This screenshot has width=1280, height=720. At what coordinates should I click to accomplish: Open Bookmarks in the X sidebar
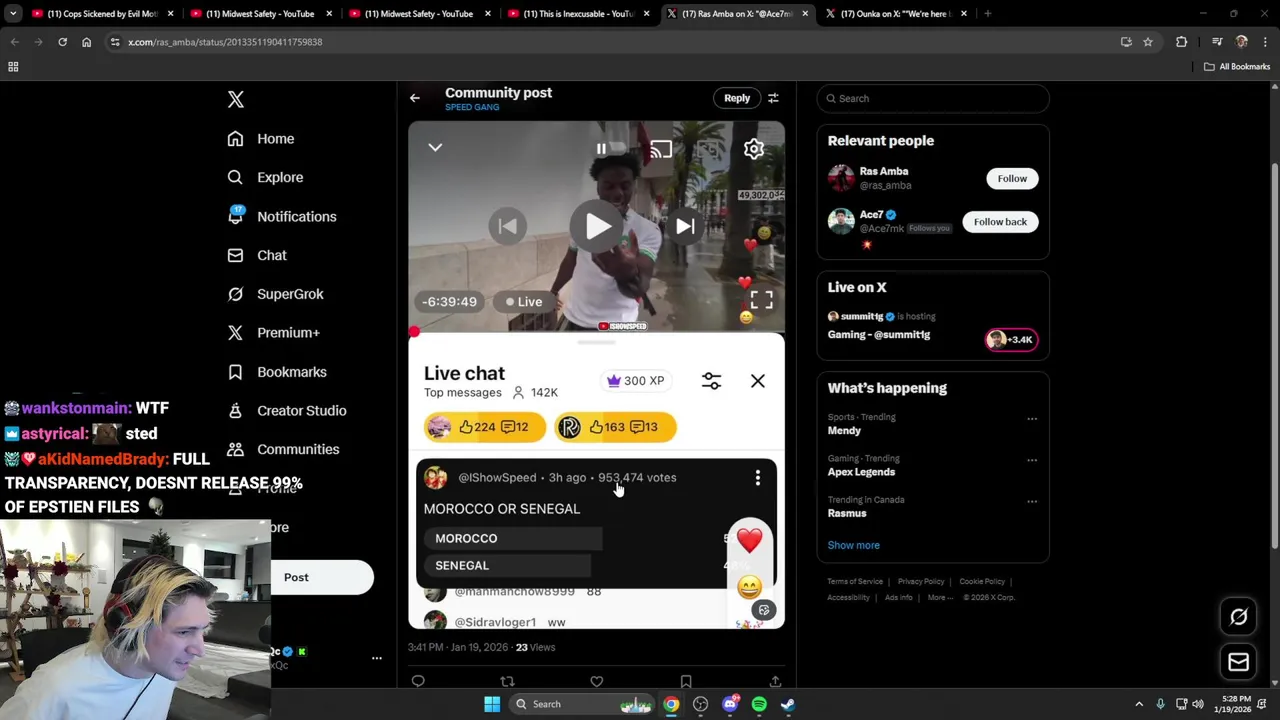click(x=277, y=372)
